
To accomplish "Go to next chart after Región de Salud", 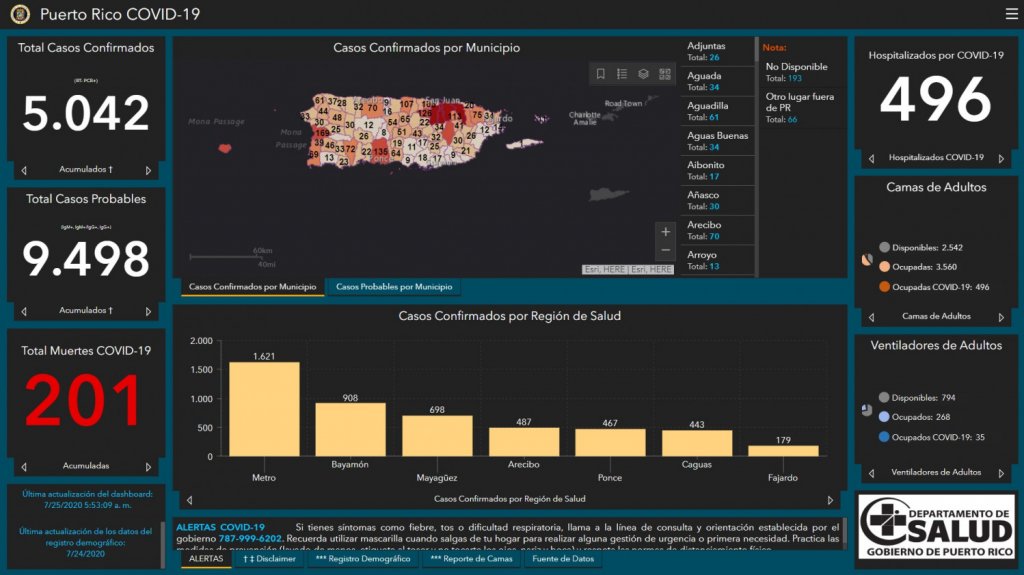I will (830, 499).
